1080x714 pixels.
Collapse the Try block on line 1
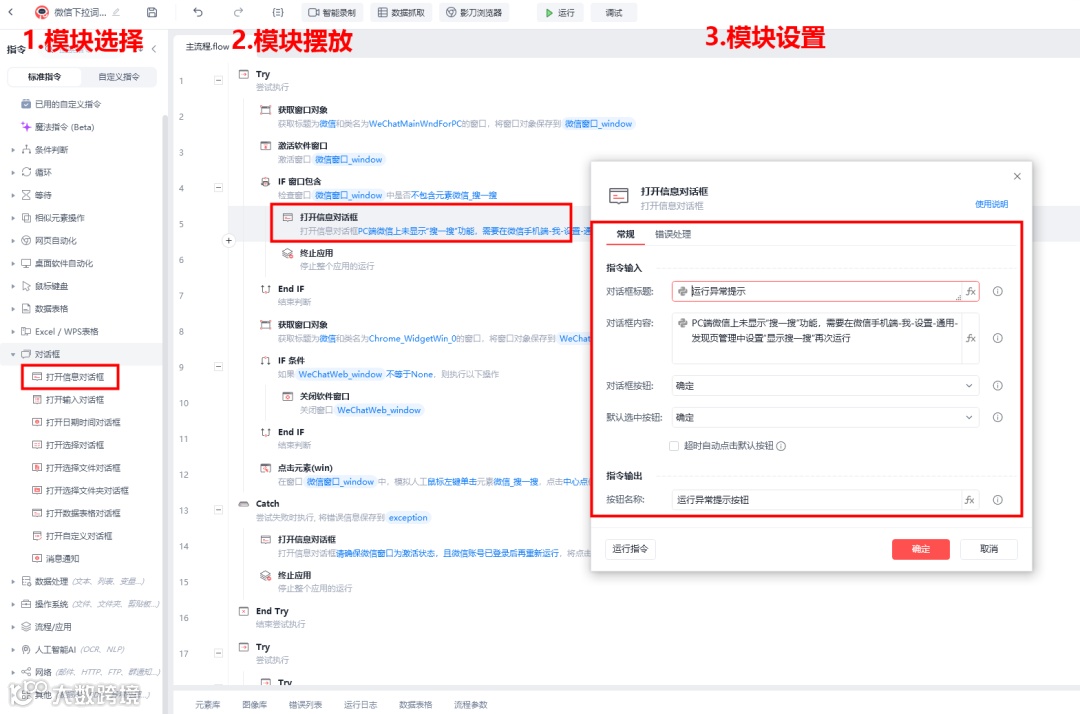(218, 81)
